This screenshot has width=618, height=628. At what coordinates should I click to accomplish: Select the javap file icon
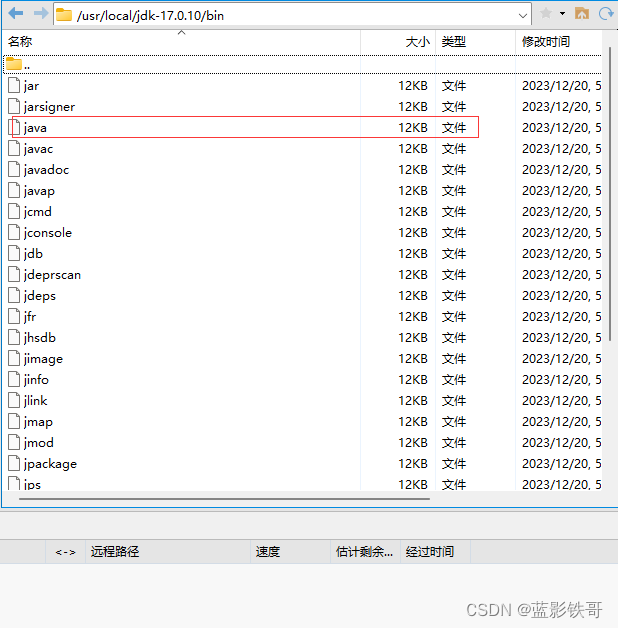click(x=14, y=190)
